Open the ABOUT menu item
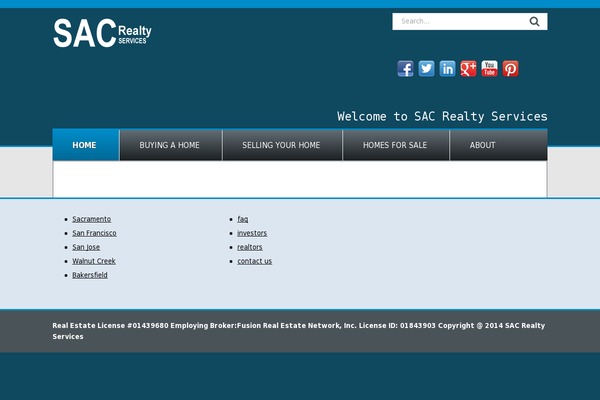Viewport: 600px width, 400px height. (x=483, y=145)
